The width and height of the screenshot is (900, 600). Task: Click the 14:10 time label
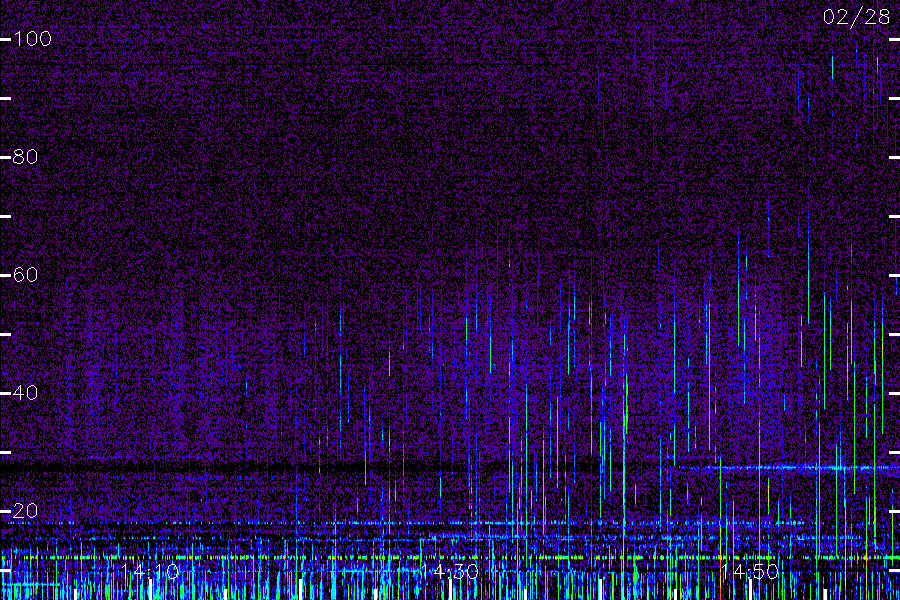(150, 572)
